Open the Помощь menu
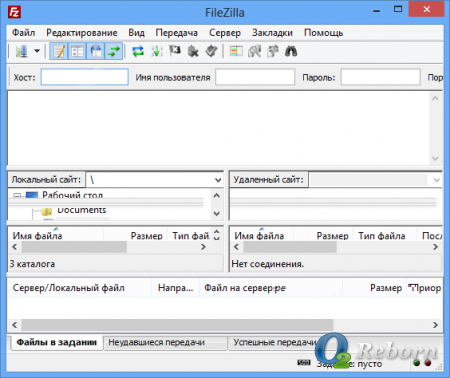Image resolution: width=450 pixels, height=378 pixels. pyautogui.click(x=323, y=33)
